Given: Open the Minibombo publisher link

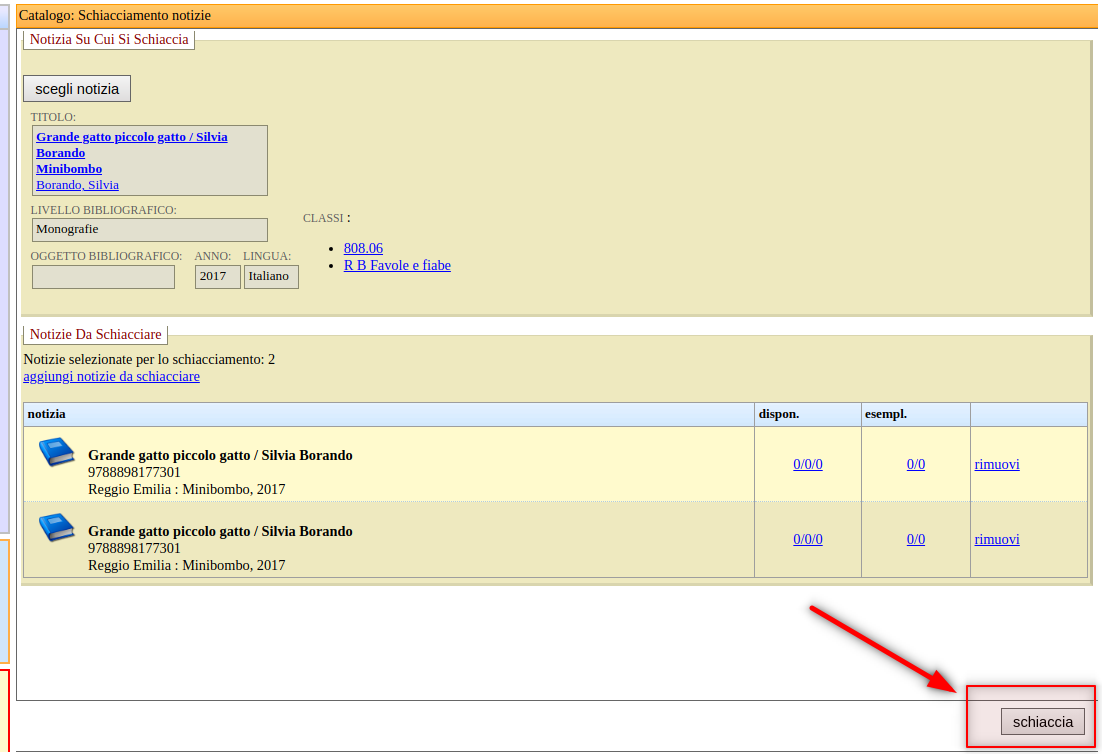Looking at the screenshot, I should pos(69,169).
